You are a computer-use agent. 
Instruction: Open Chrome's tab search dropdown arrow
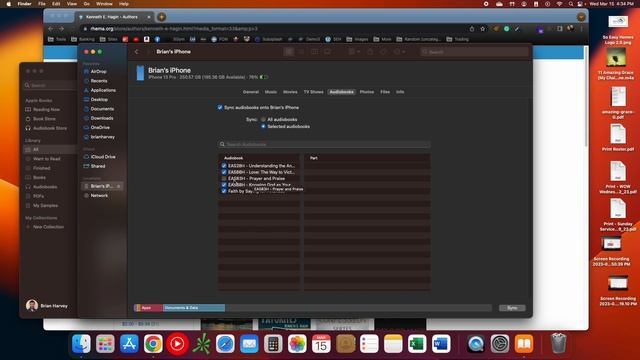581,17
